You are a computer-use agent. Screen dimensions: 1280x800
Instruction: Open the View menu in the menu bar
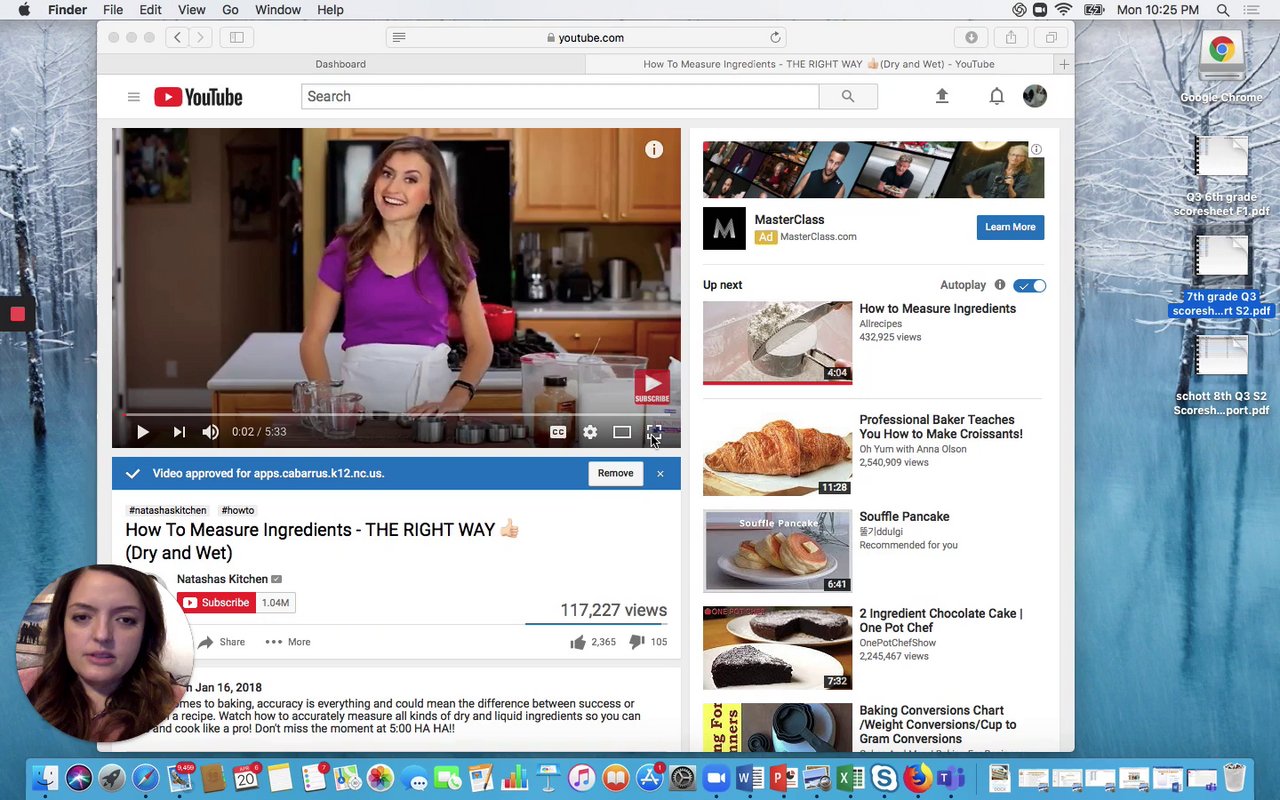tap(192, 10)
